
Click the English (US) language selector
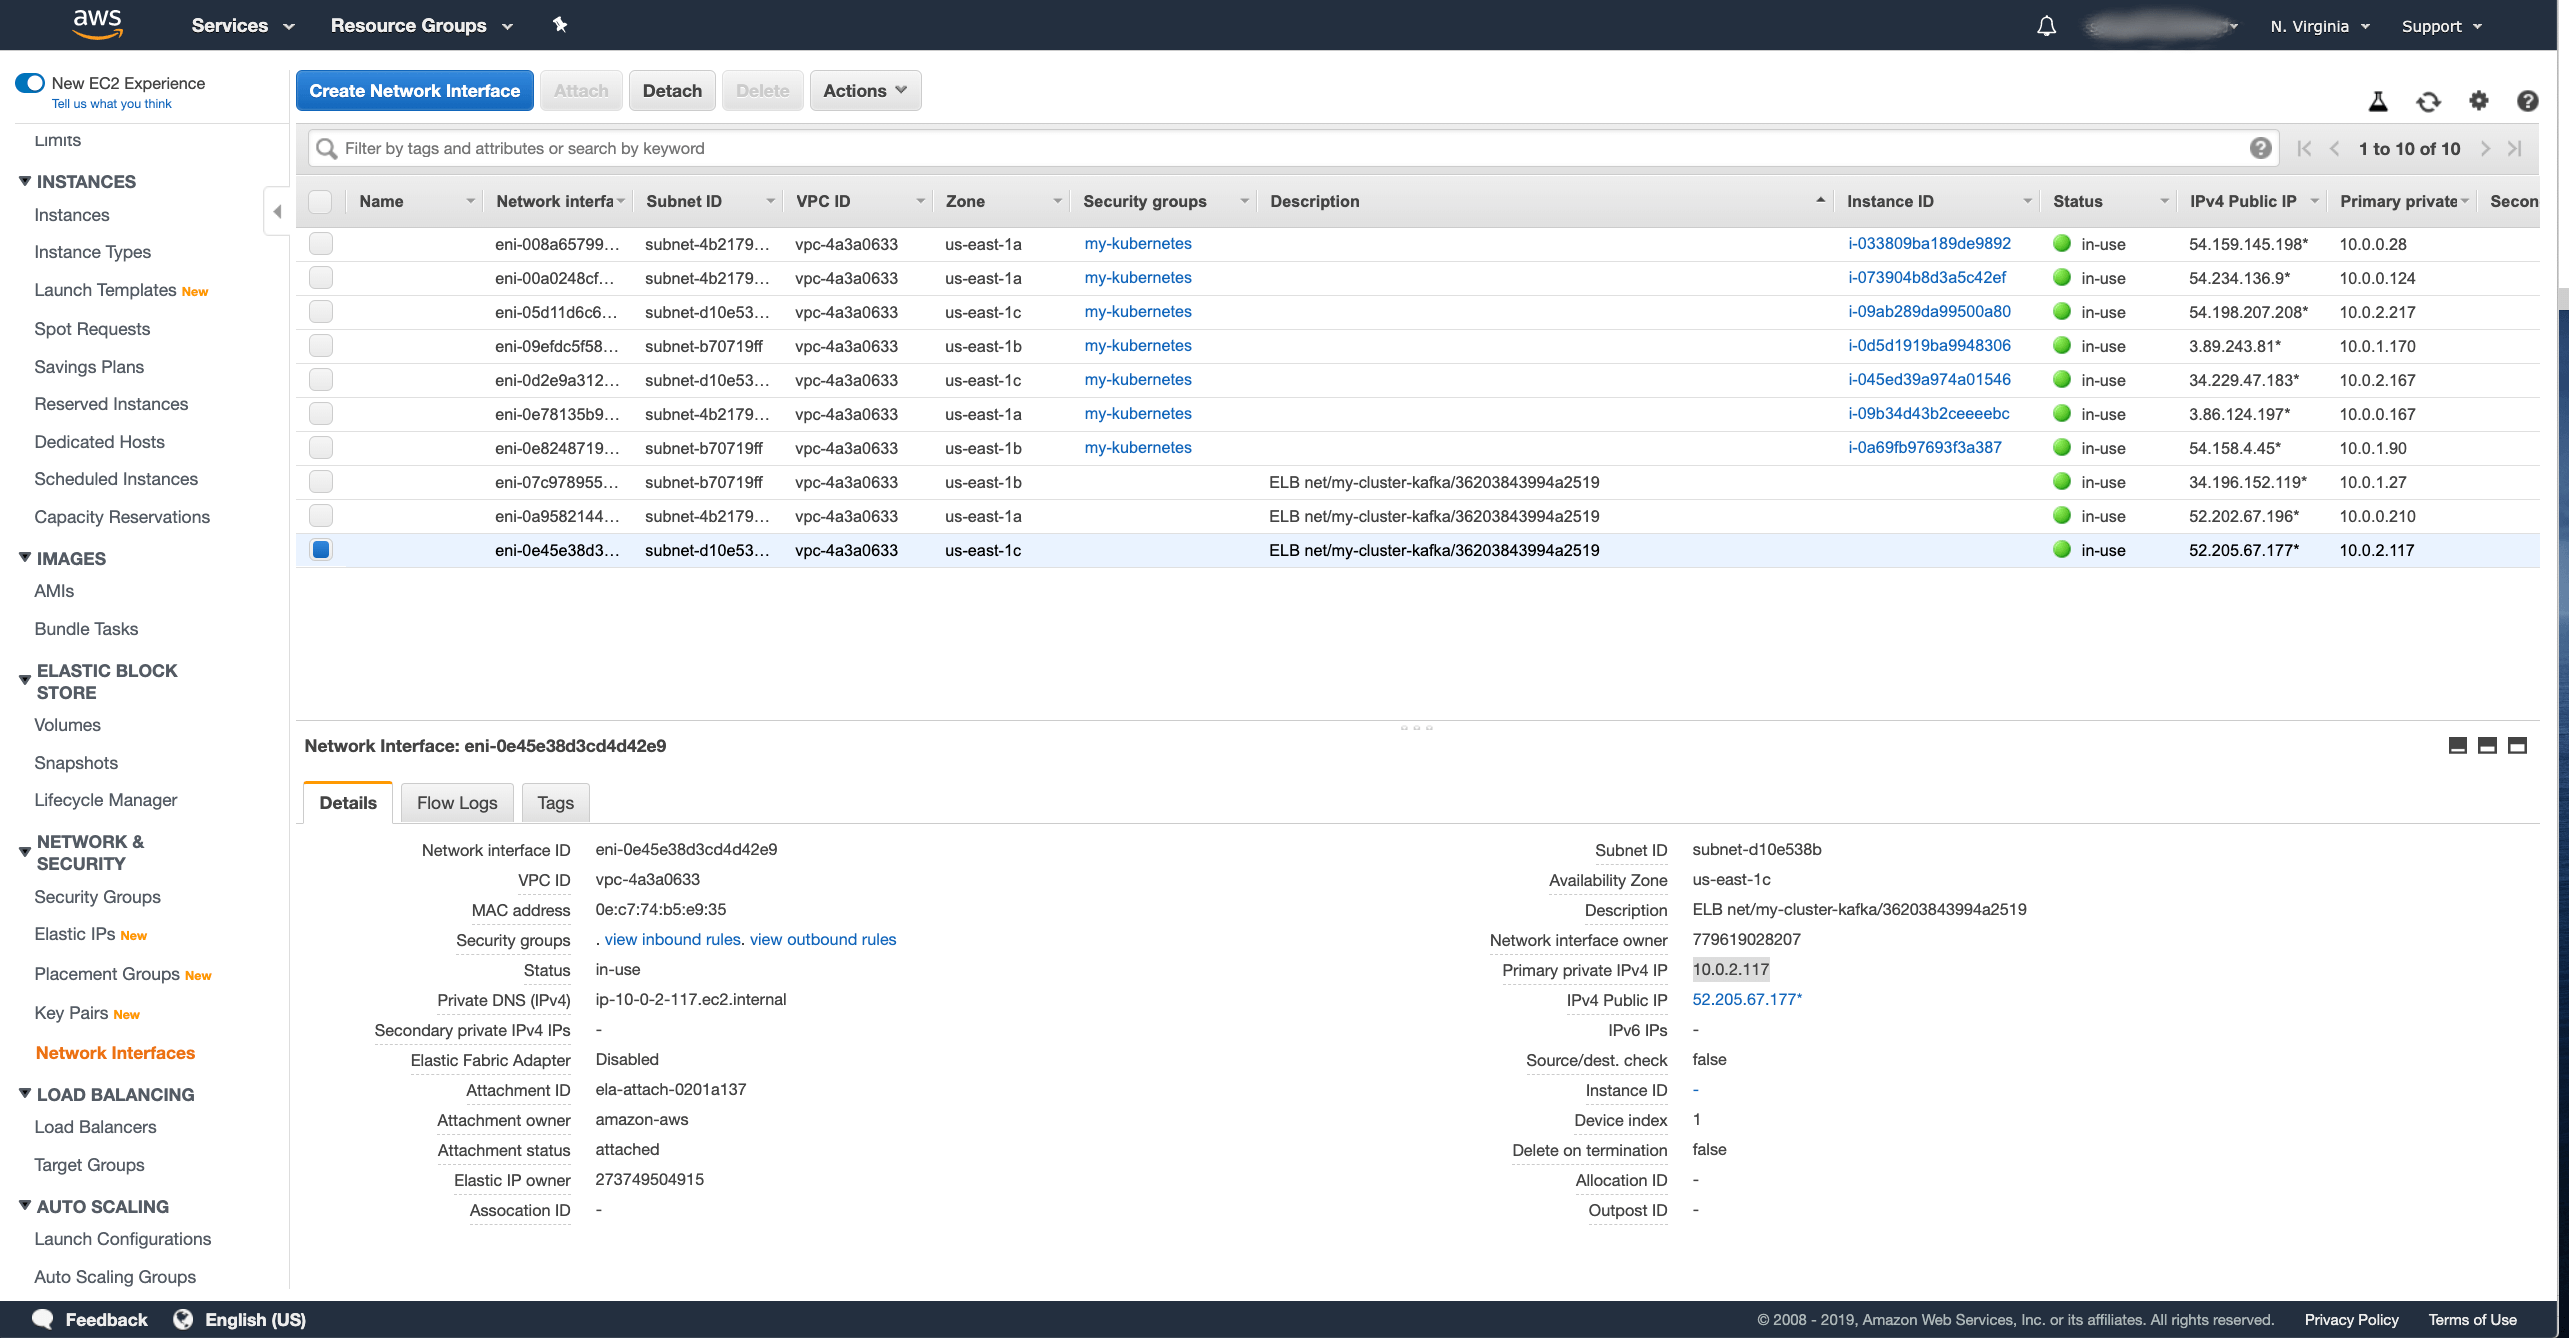coord(255,1319)
